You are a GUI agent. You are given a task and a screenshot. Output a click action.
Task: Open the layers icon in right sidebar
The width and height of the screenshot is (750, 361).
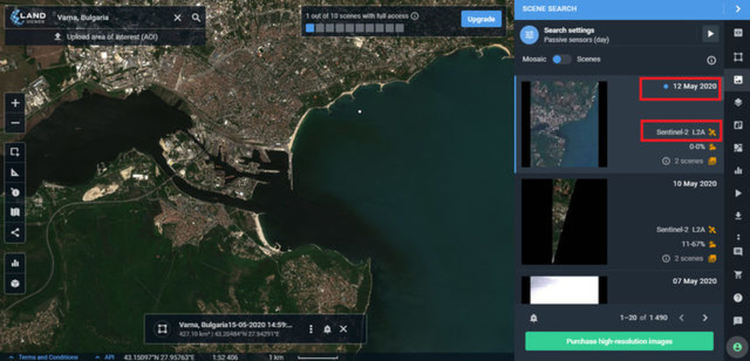coord(738,102)
